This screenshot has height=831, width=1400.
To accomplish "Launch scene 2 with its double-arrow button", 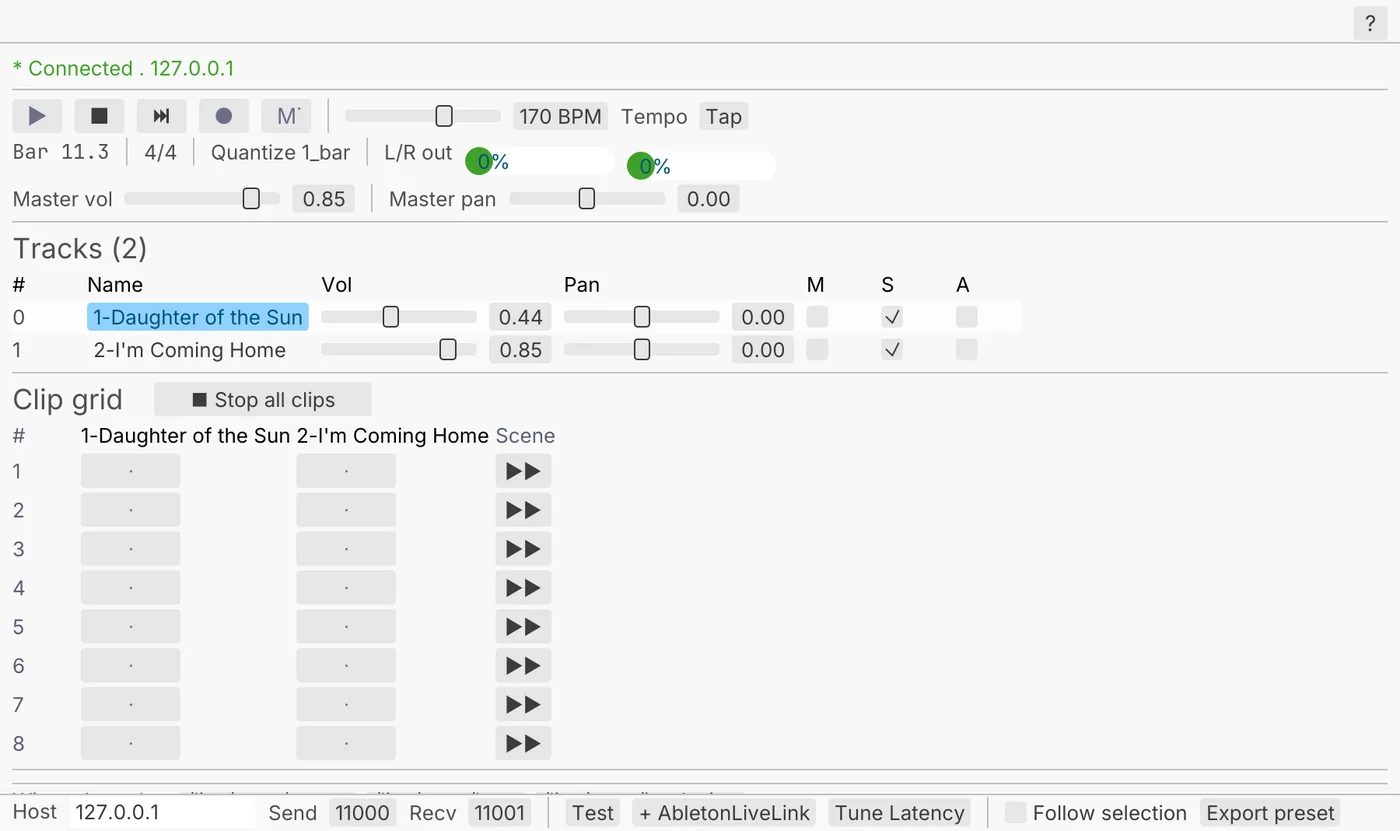I will pyautogui.click(x=523, y=510).
